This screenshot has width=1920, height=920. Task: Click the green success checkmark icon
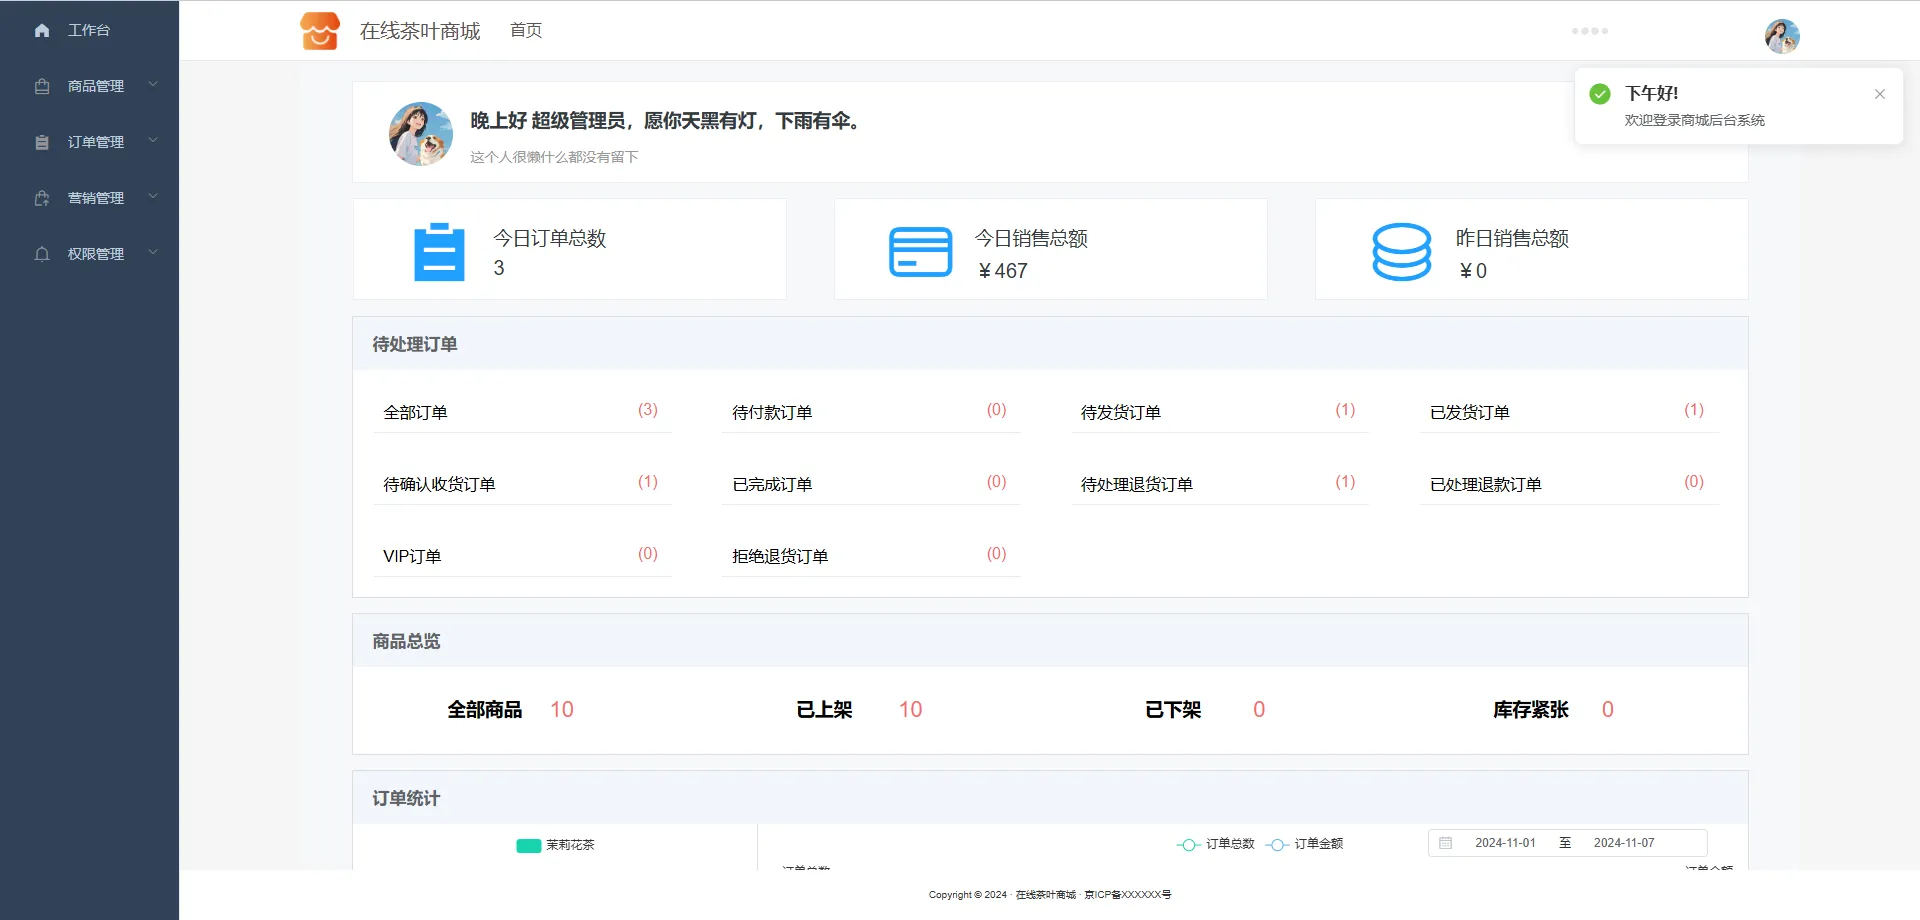pyautogui.click(x=1600, y=94)
